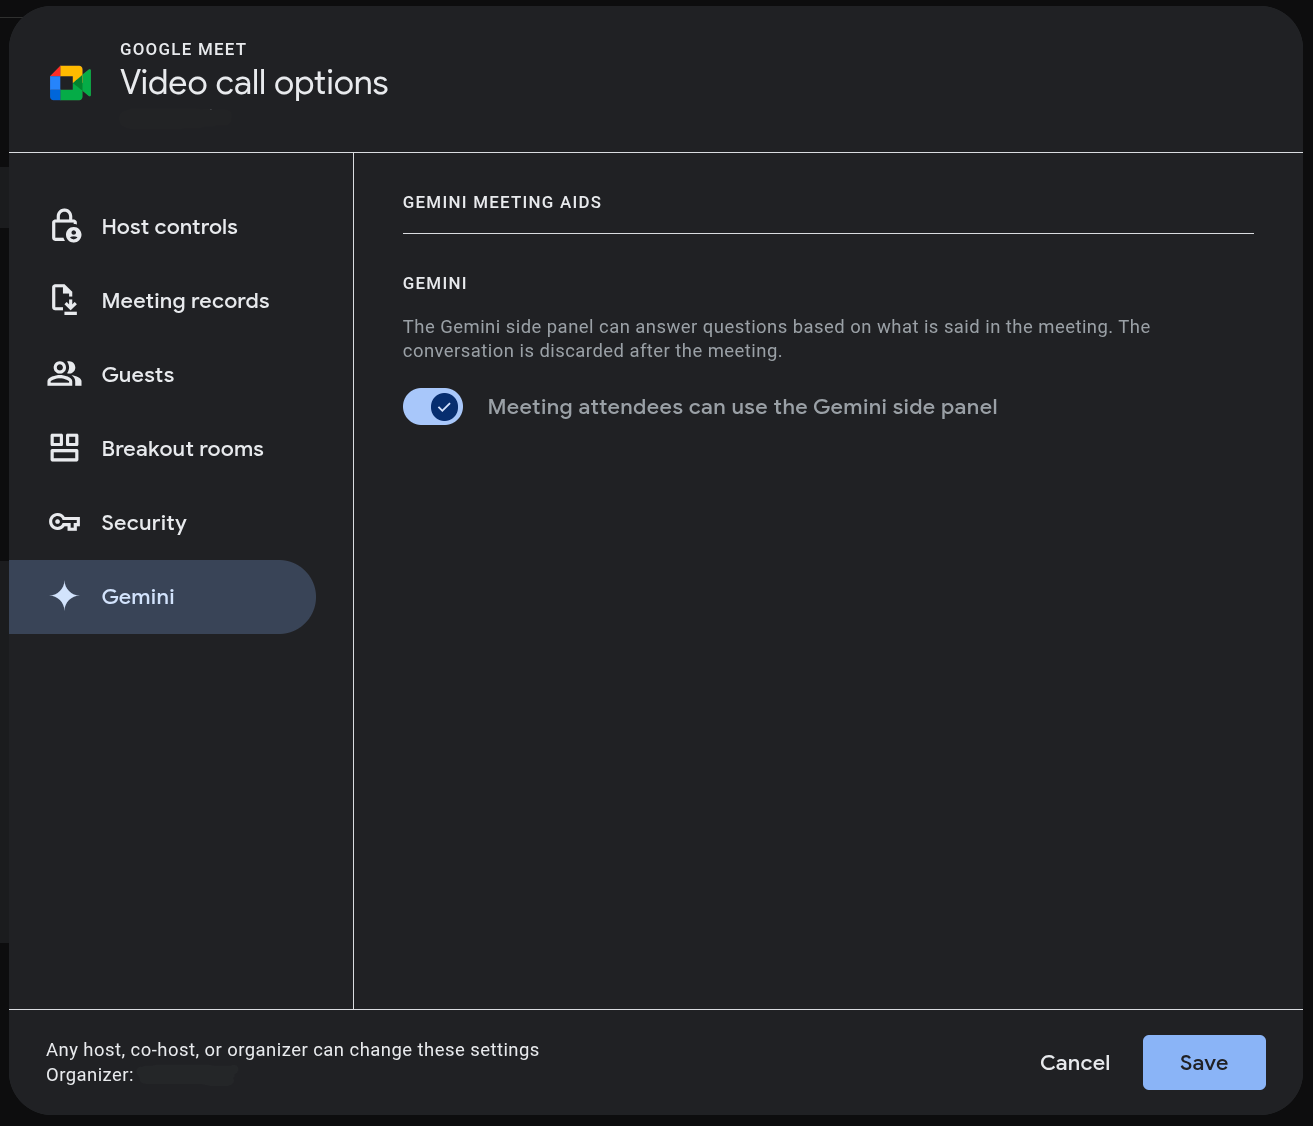1313x1126 pixels.
Task: Click 'Any host, co-host, or organizer' note
Action: [293, 1049]
